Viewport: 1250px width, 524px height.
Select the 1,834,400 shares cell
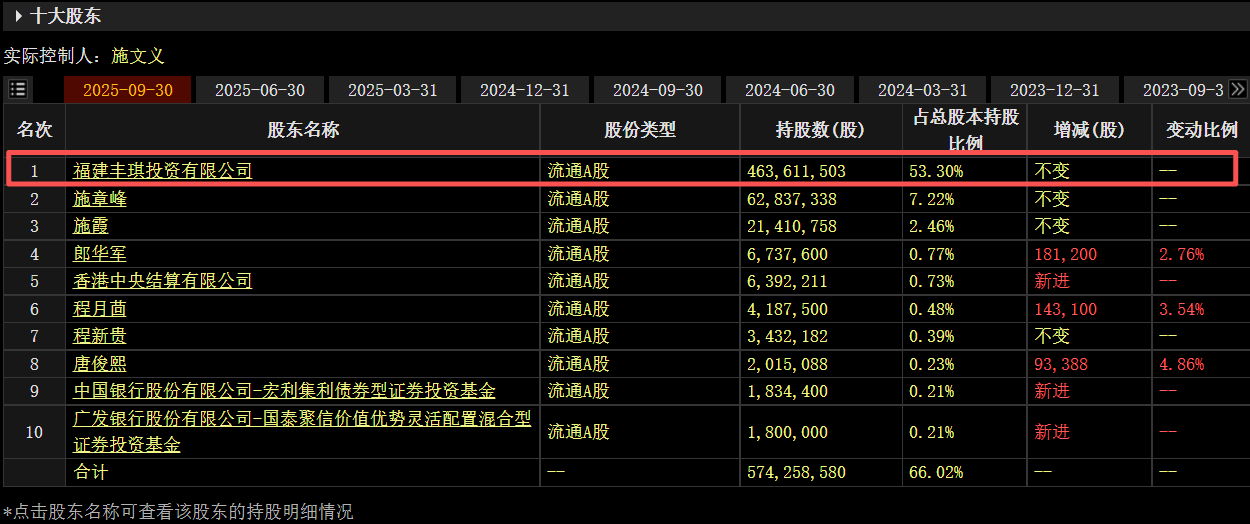(788, 391)
